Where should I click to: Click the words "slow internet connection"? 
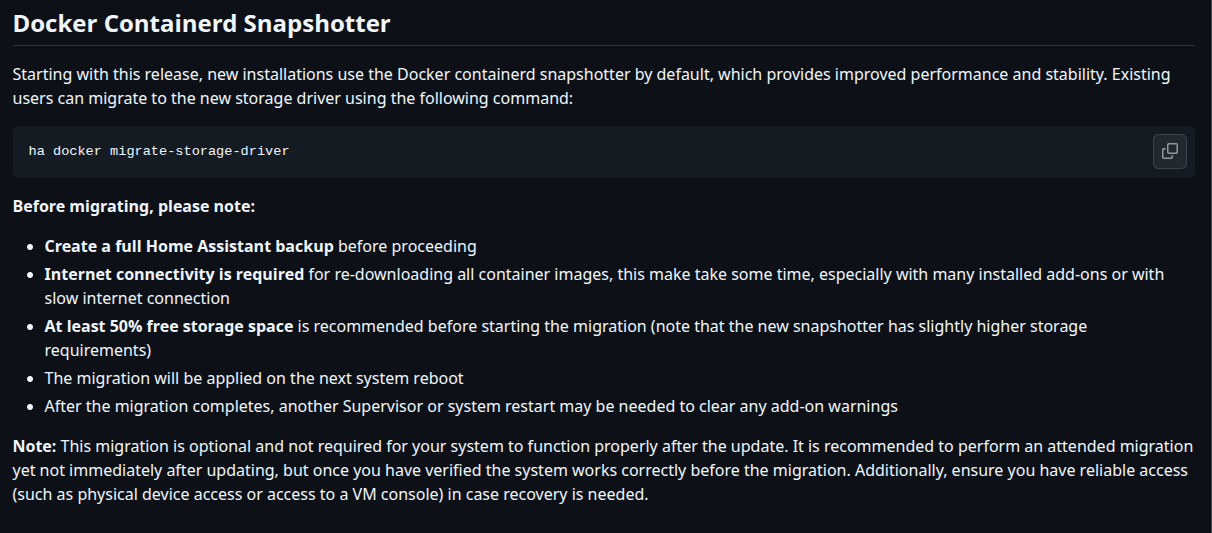tap(137, 298)
